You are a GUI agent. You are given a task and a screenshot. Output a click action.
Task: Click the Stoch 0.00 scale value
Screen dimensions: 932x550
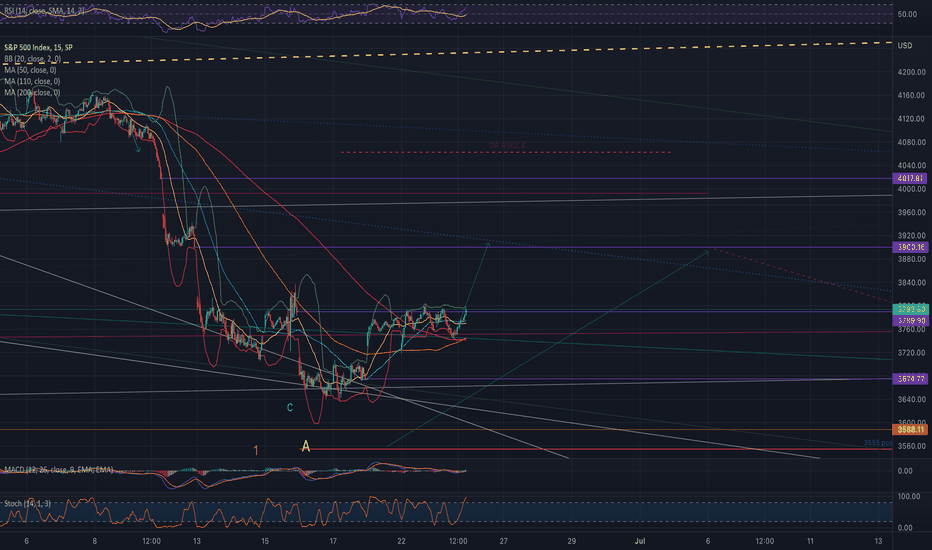click(x=905, y=528)
